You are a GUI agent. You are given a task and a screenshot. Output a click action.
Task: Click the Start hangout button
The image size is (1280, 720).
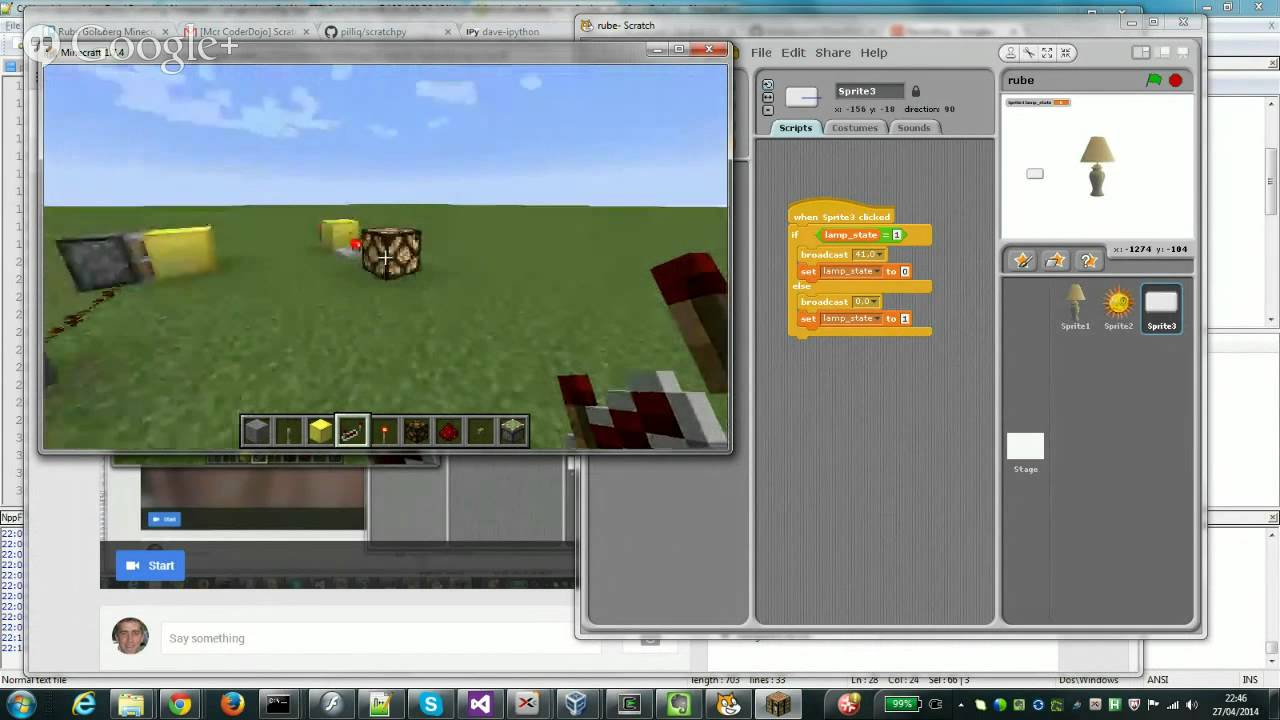[x=150, y=566]
